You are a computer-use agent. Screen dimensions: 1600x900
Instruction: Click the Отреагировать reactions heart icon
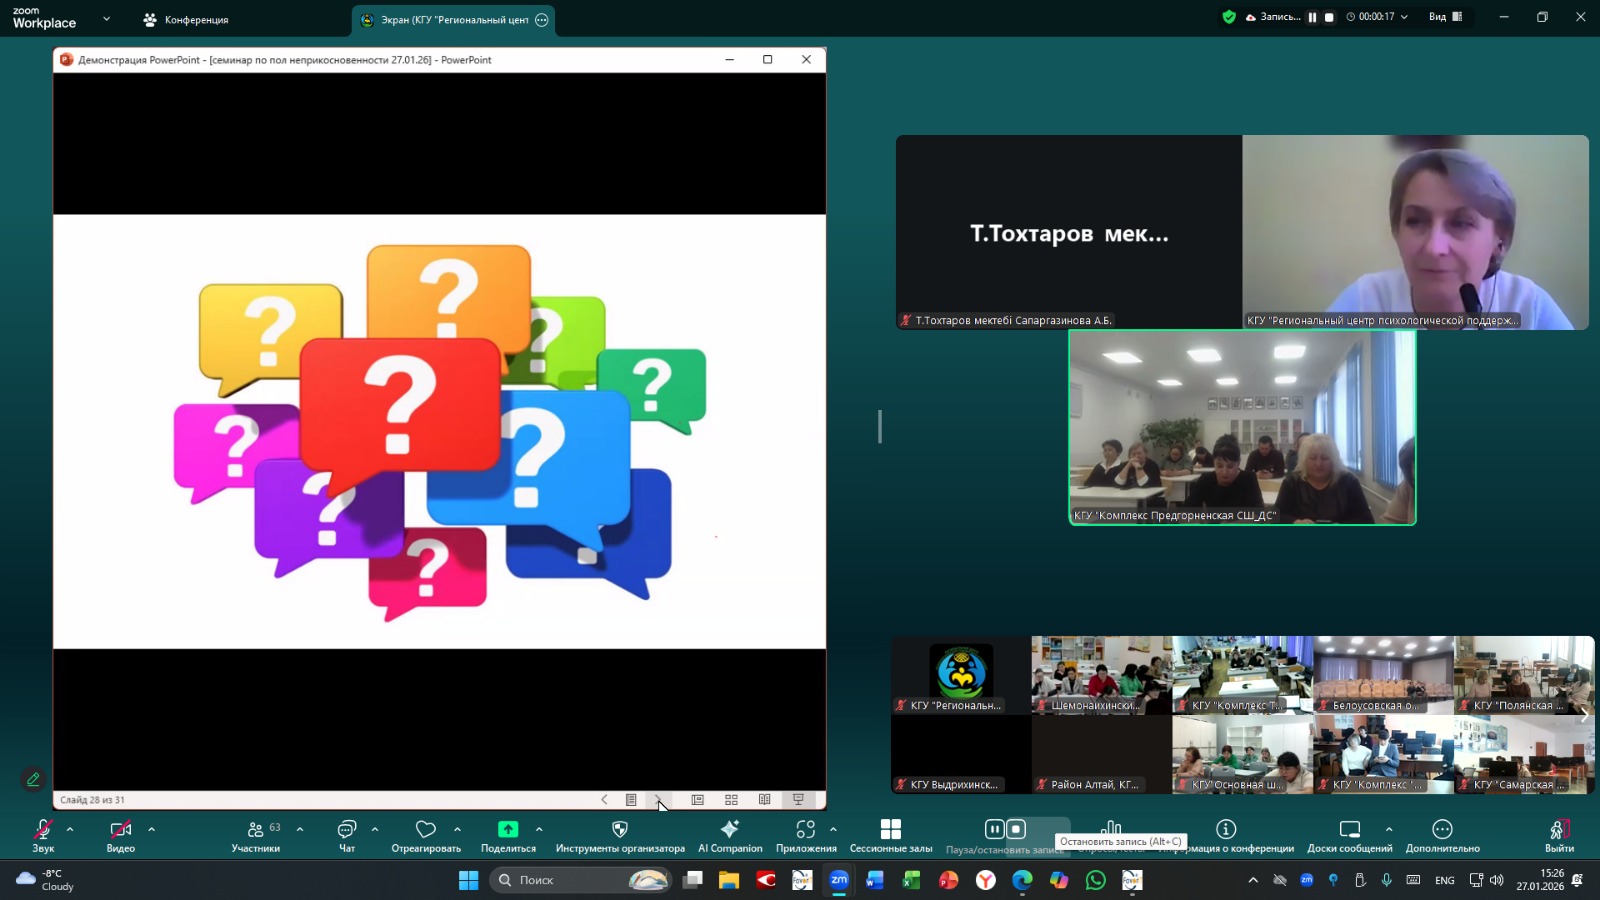point(426,830)
